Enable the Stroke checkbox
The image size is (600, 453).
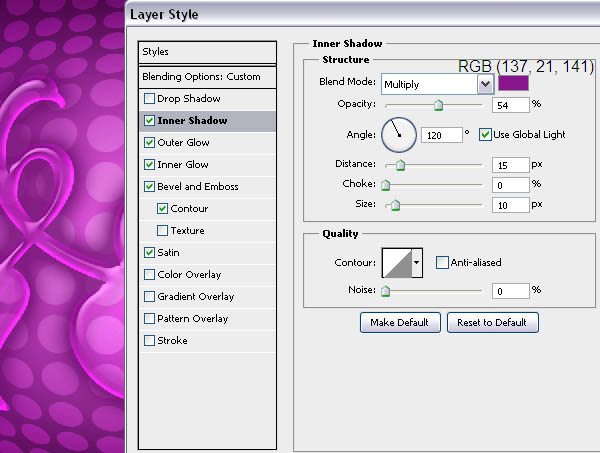[150, 341]
